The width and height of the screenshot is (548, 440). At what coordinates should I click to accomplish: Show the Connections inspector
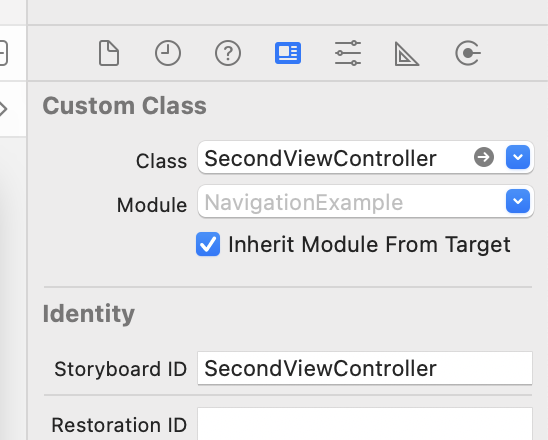468,53
